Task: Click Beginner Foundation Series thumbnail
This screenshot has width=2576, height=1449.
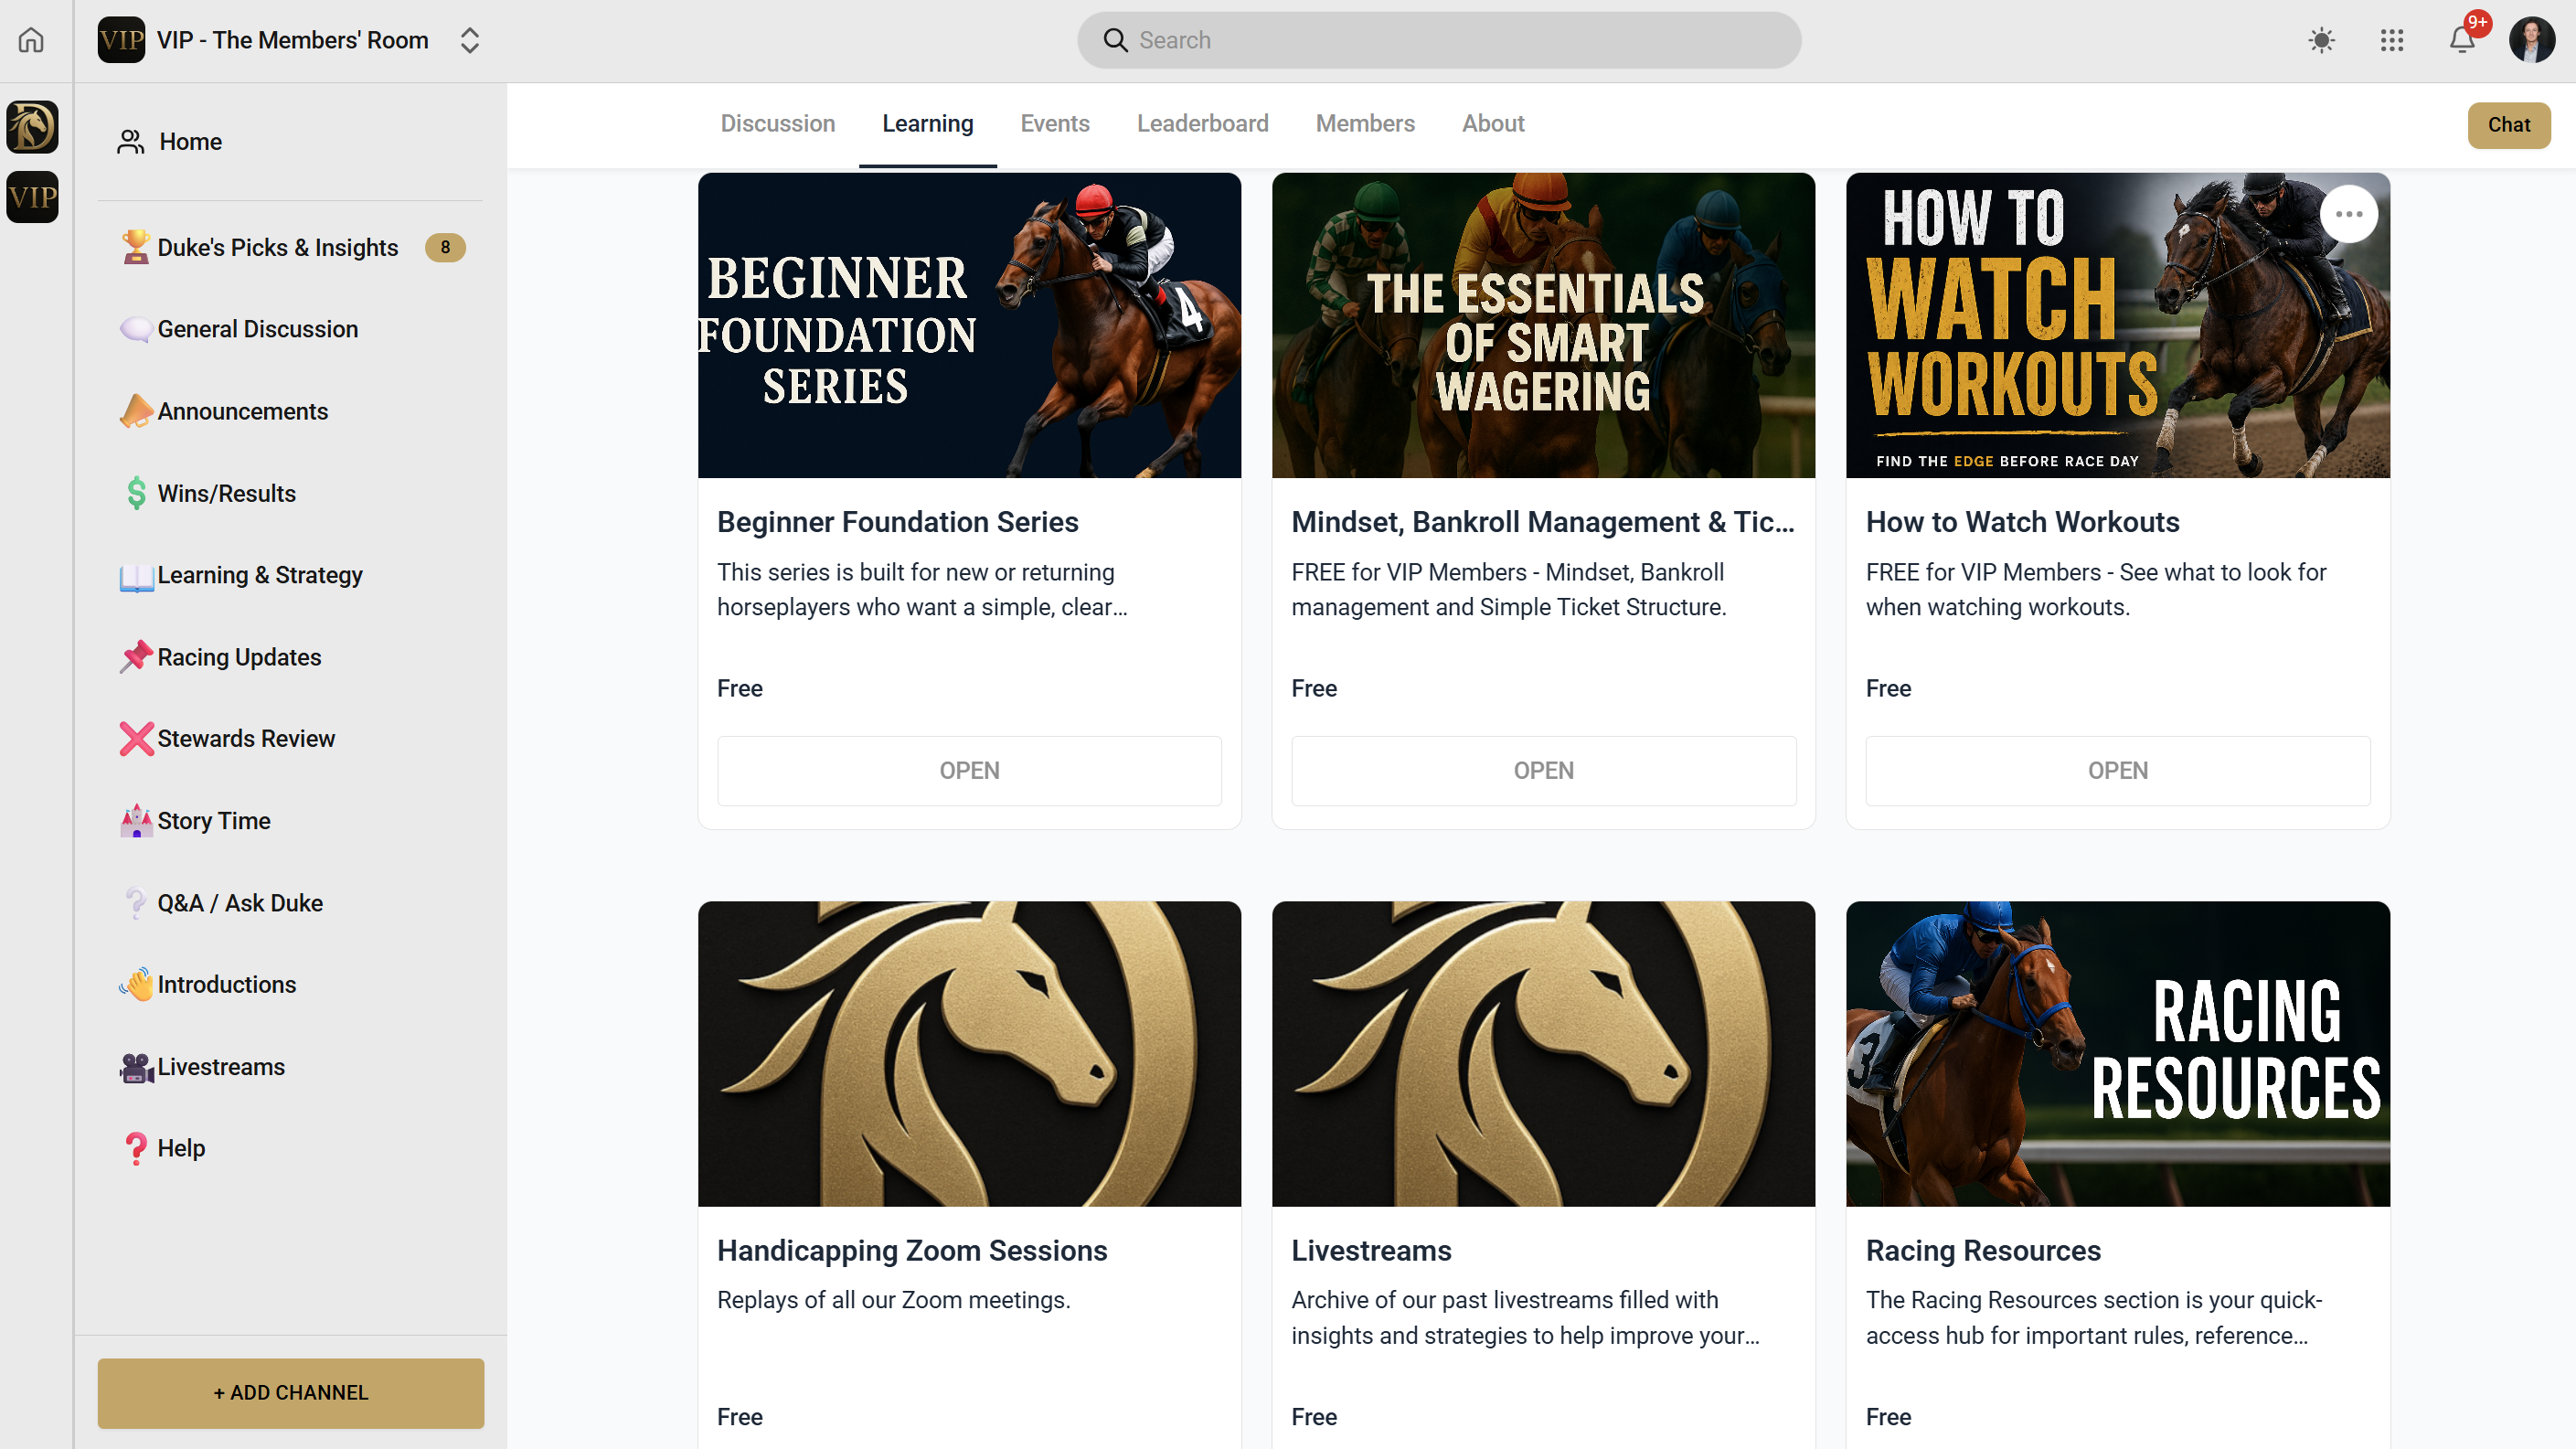Action: [x=969, y=325]
